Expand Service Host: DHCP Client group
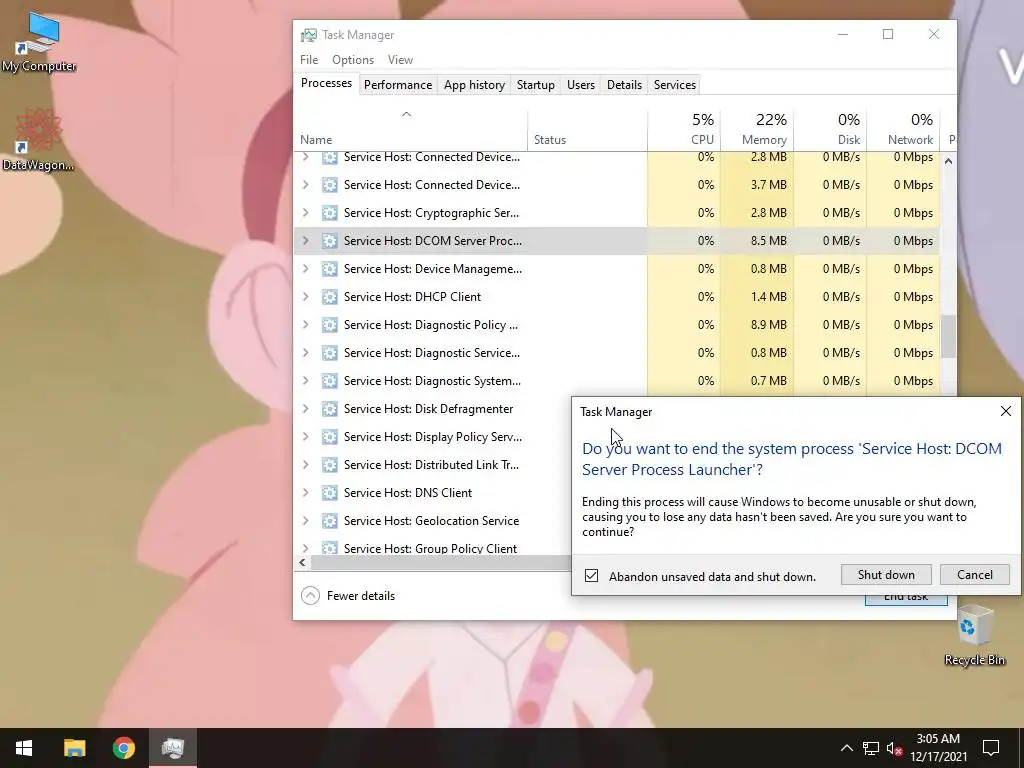Image resolution: width=1024 pixels, height=768 pixels. tap(305, 296)
